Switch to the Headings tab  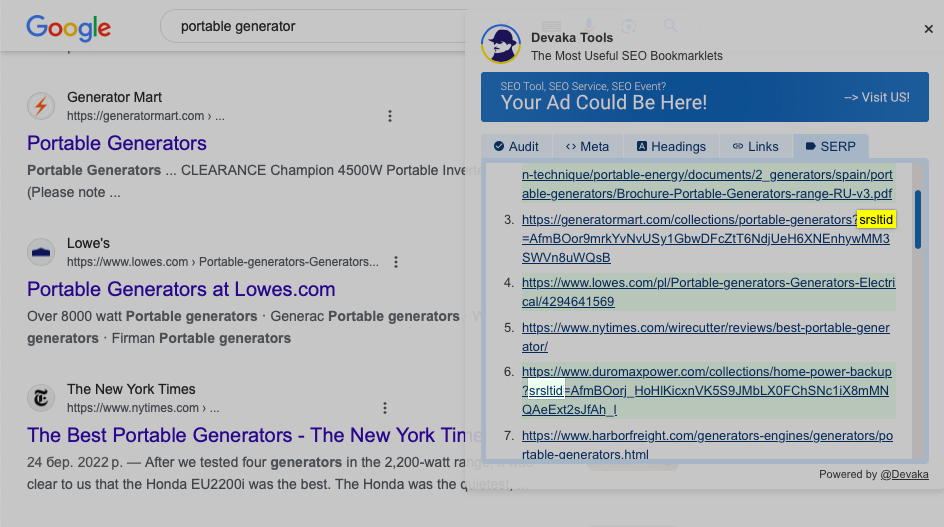671,146
